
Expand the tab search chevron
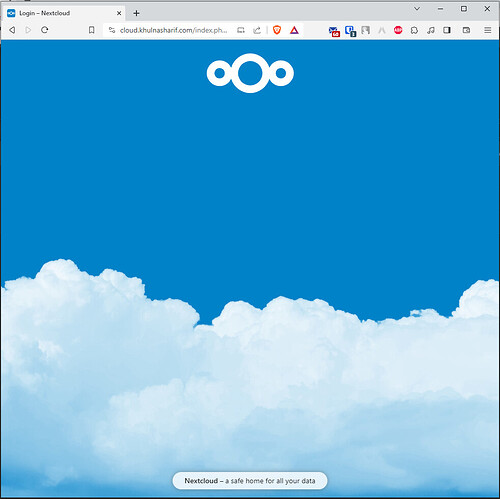pos(417,9)
